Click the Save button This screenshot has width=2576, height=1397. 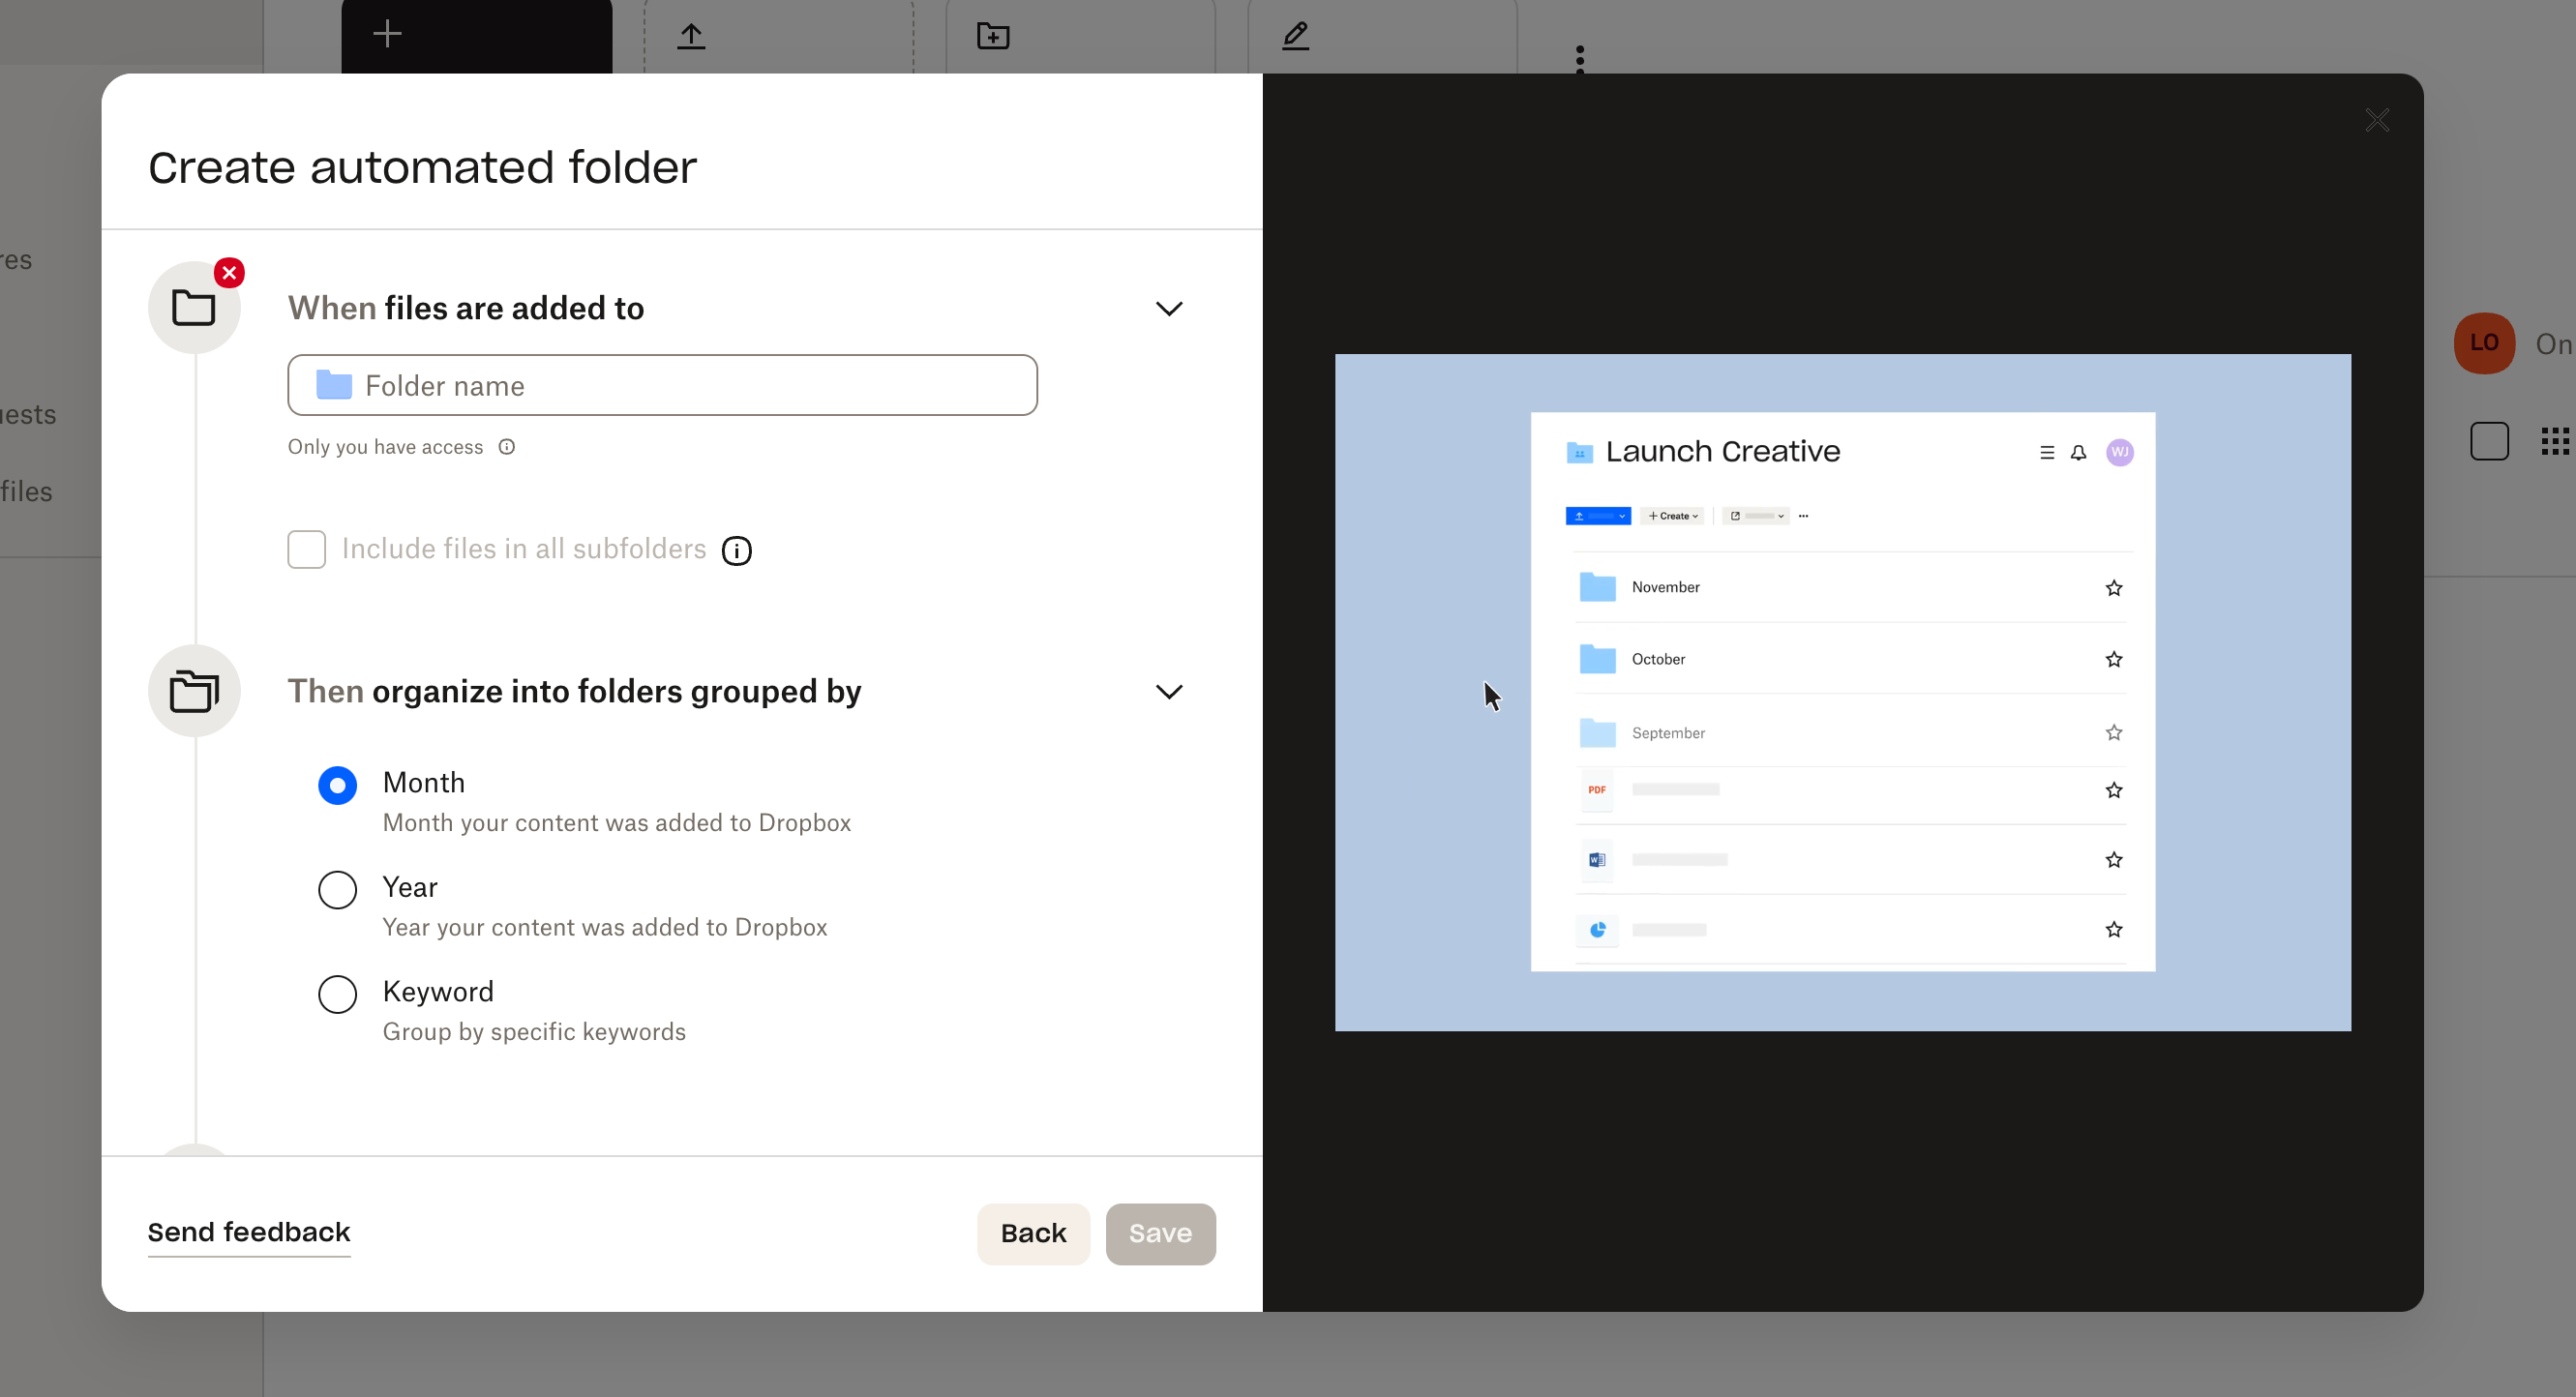click(x=1159, y=1233)
